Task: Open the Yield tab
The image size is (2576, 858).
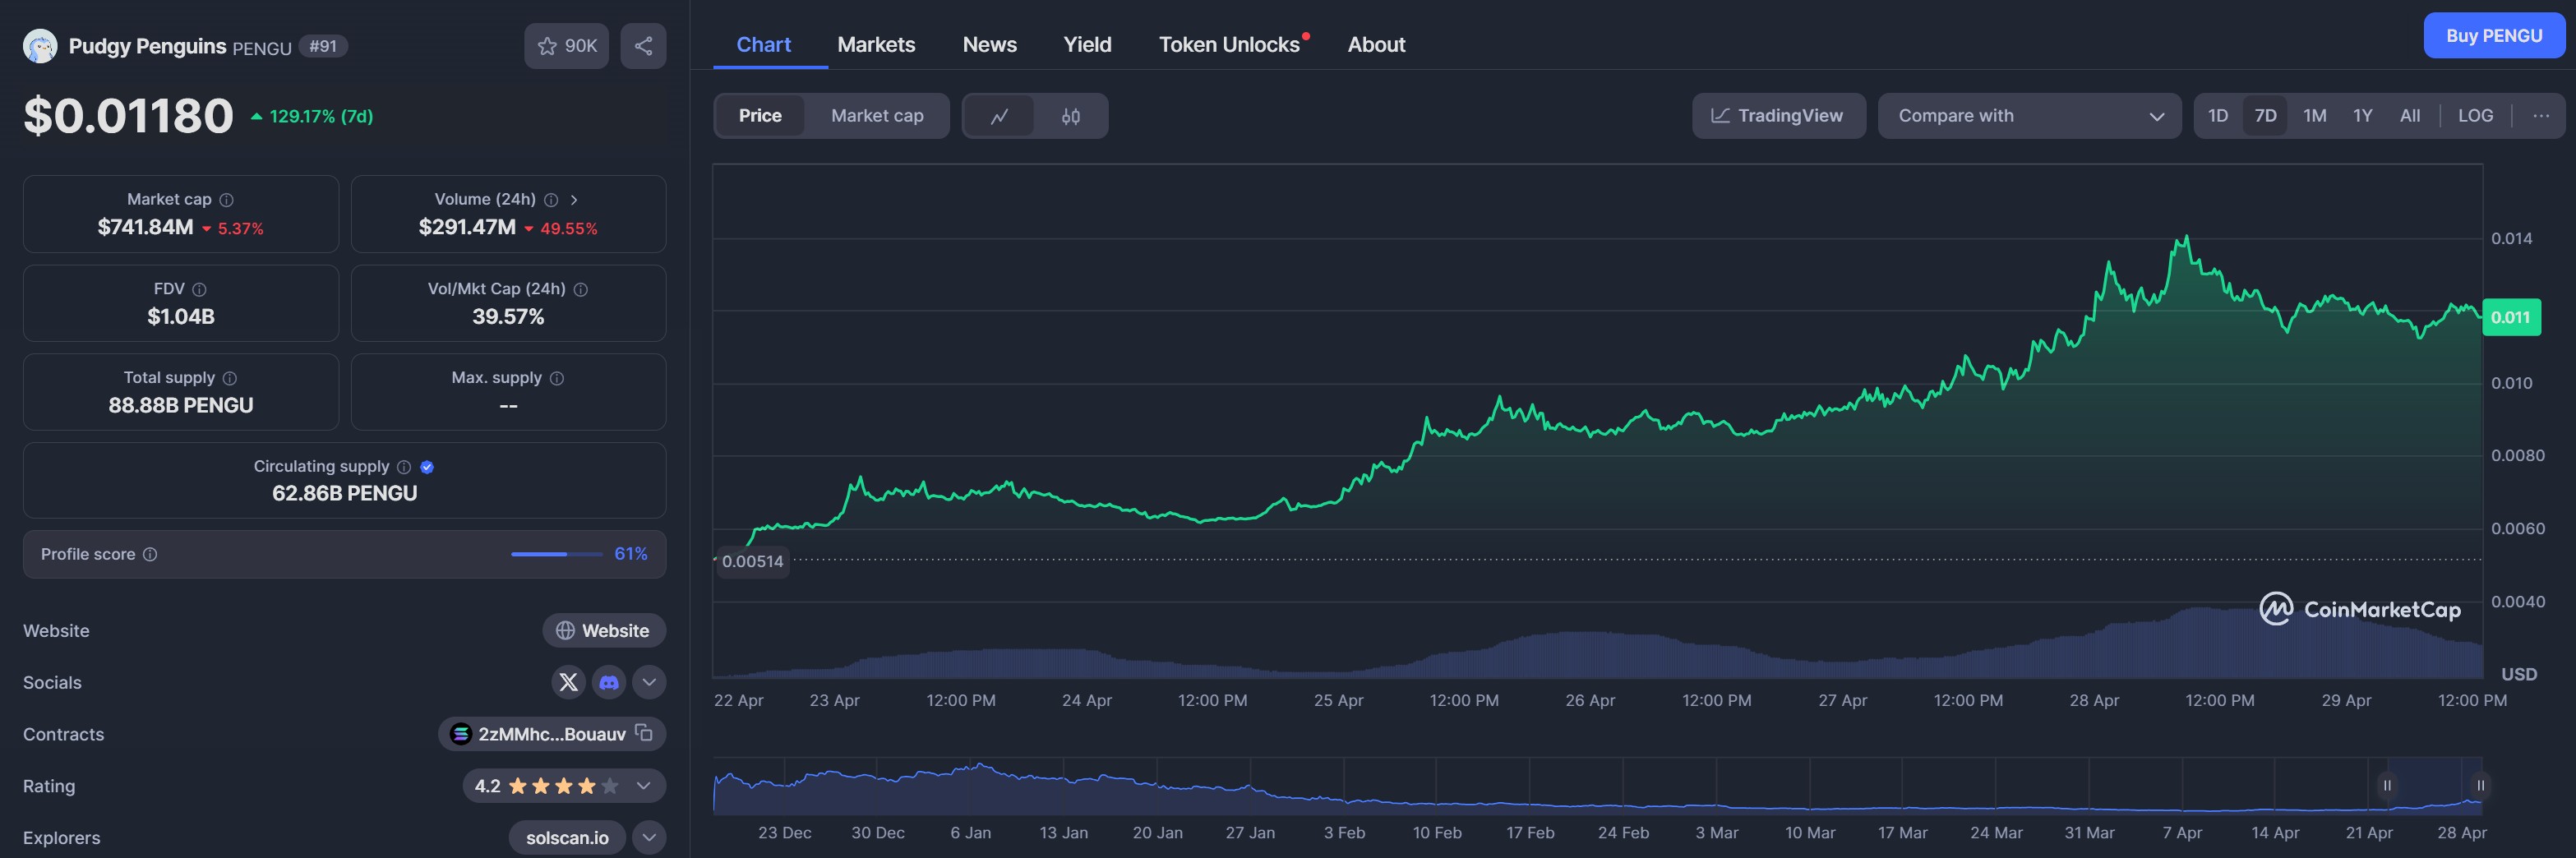Action: pyautogui.click(x=1087, y=45)
